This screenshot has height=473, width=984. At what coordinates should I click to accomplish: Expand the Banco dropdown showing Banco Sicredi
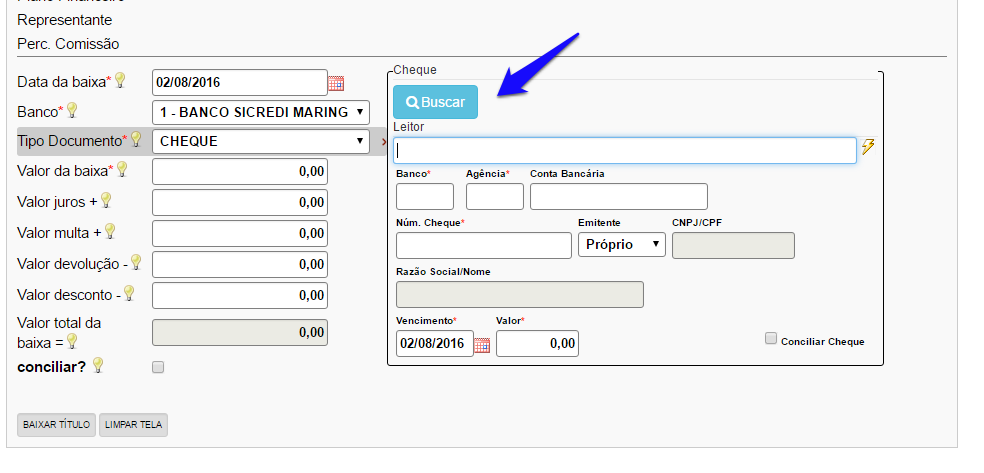coord(260,112)
